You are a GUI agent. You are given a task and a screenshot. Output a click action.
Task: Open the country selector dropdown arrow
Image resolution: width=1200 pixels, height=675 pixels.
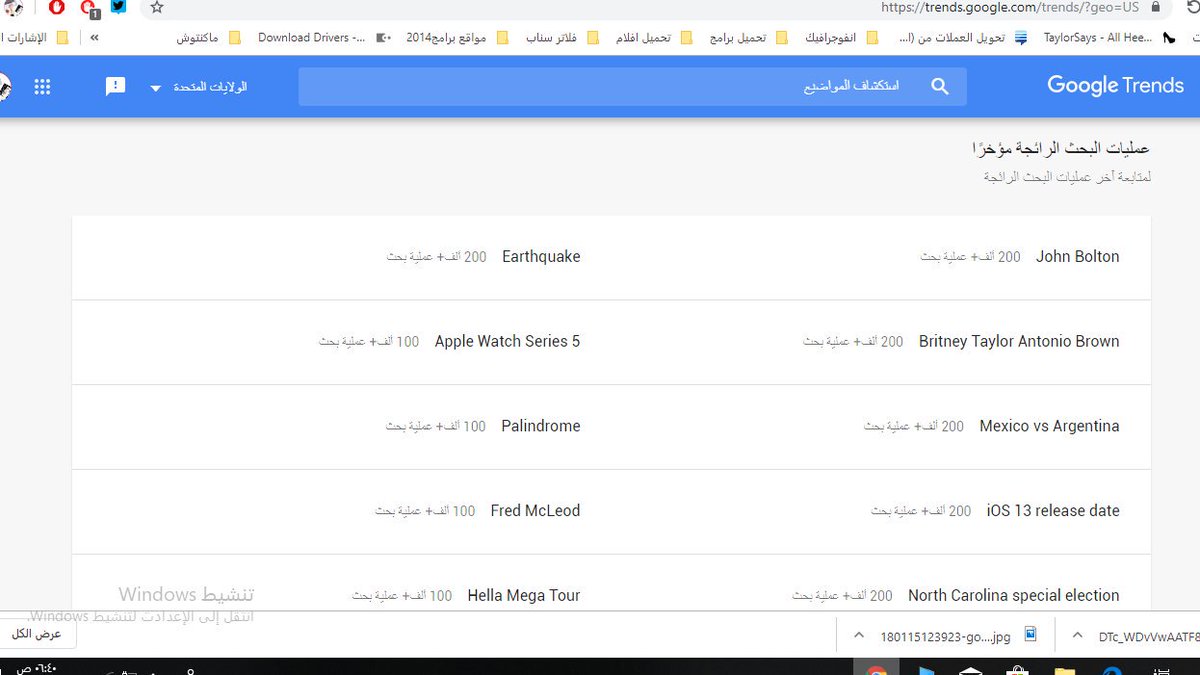click(155, 88)
